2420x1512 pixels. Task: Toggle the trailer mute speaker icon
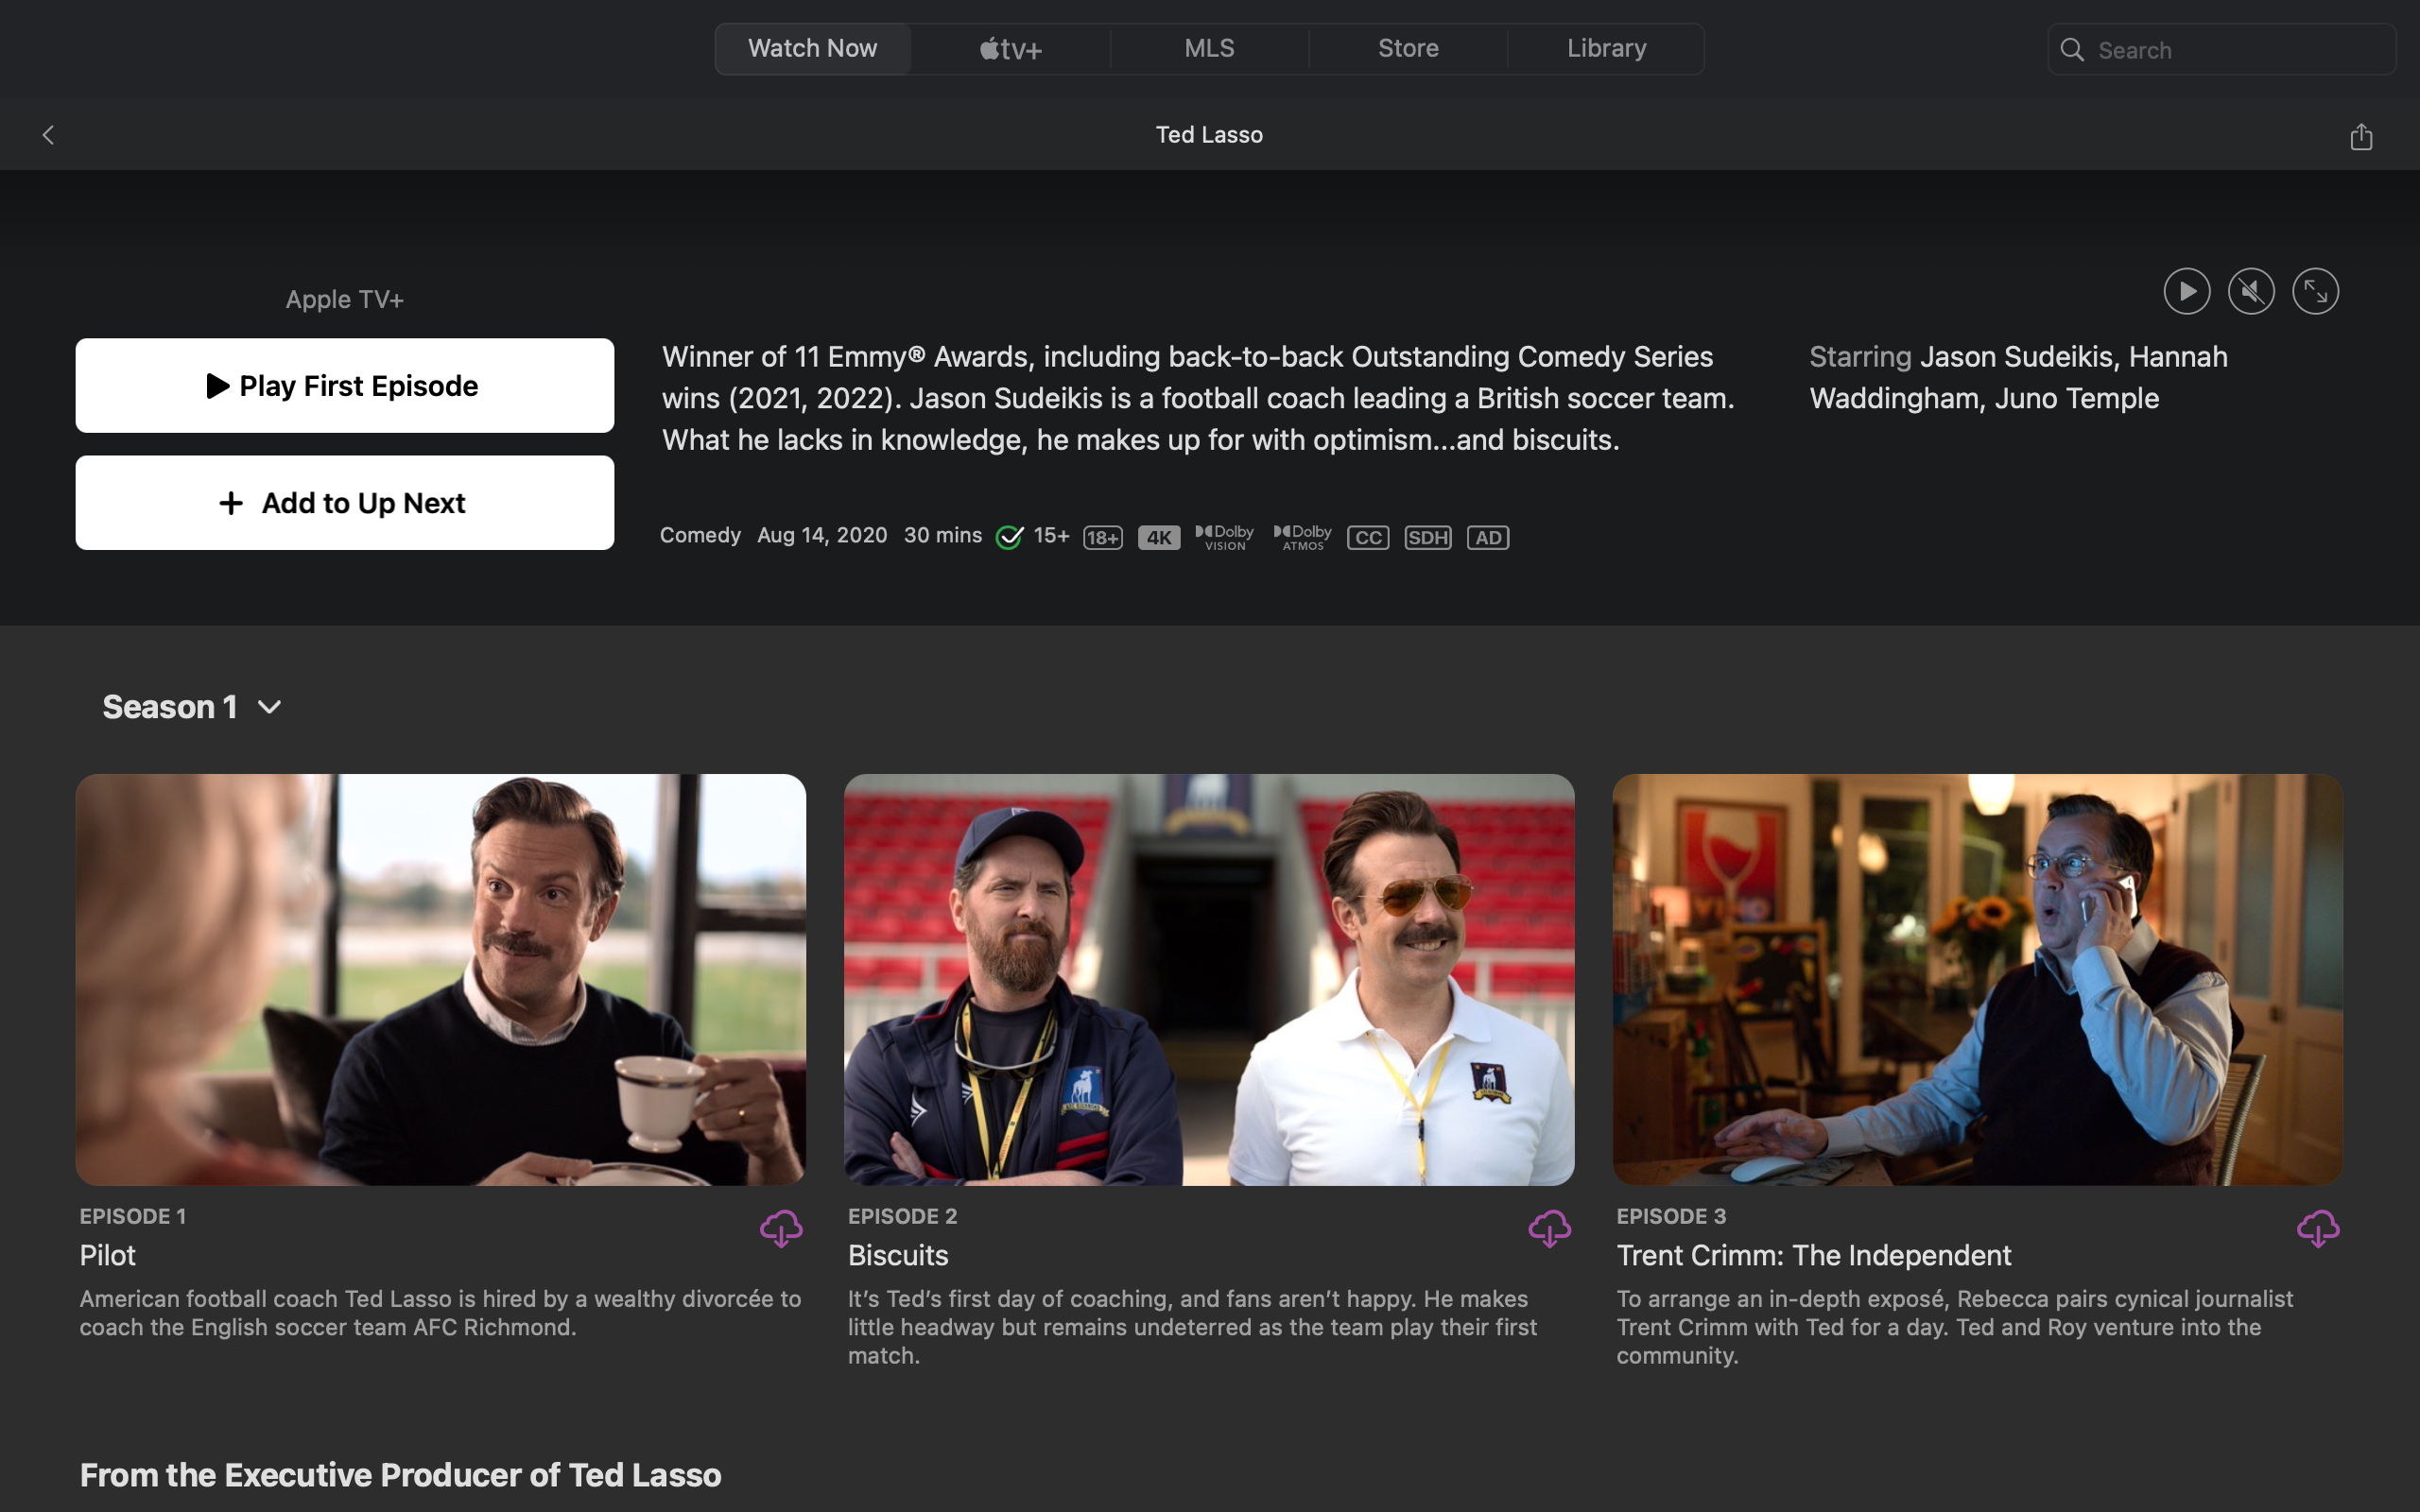coord(2251,291)
